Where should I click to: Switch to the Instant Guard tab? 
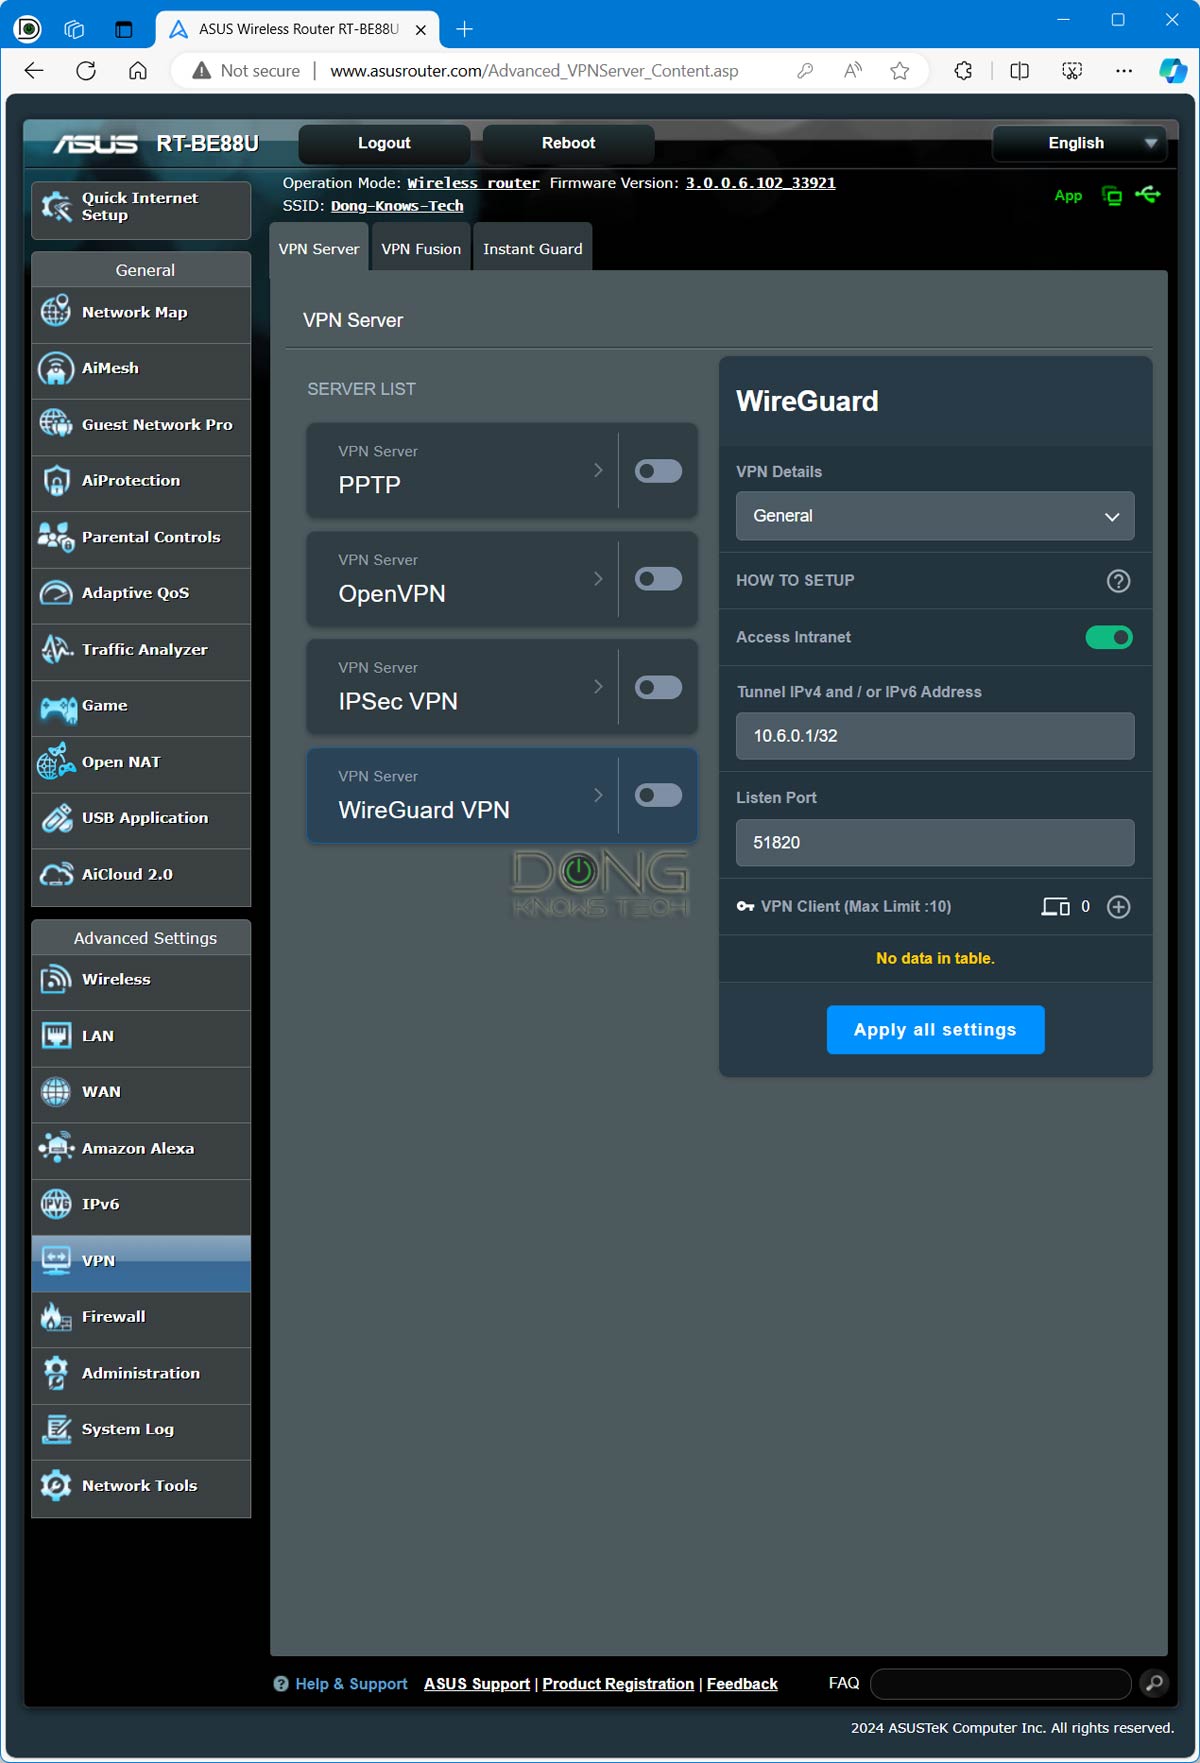(x=533, y=248)
